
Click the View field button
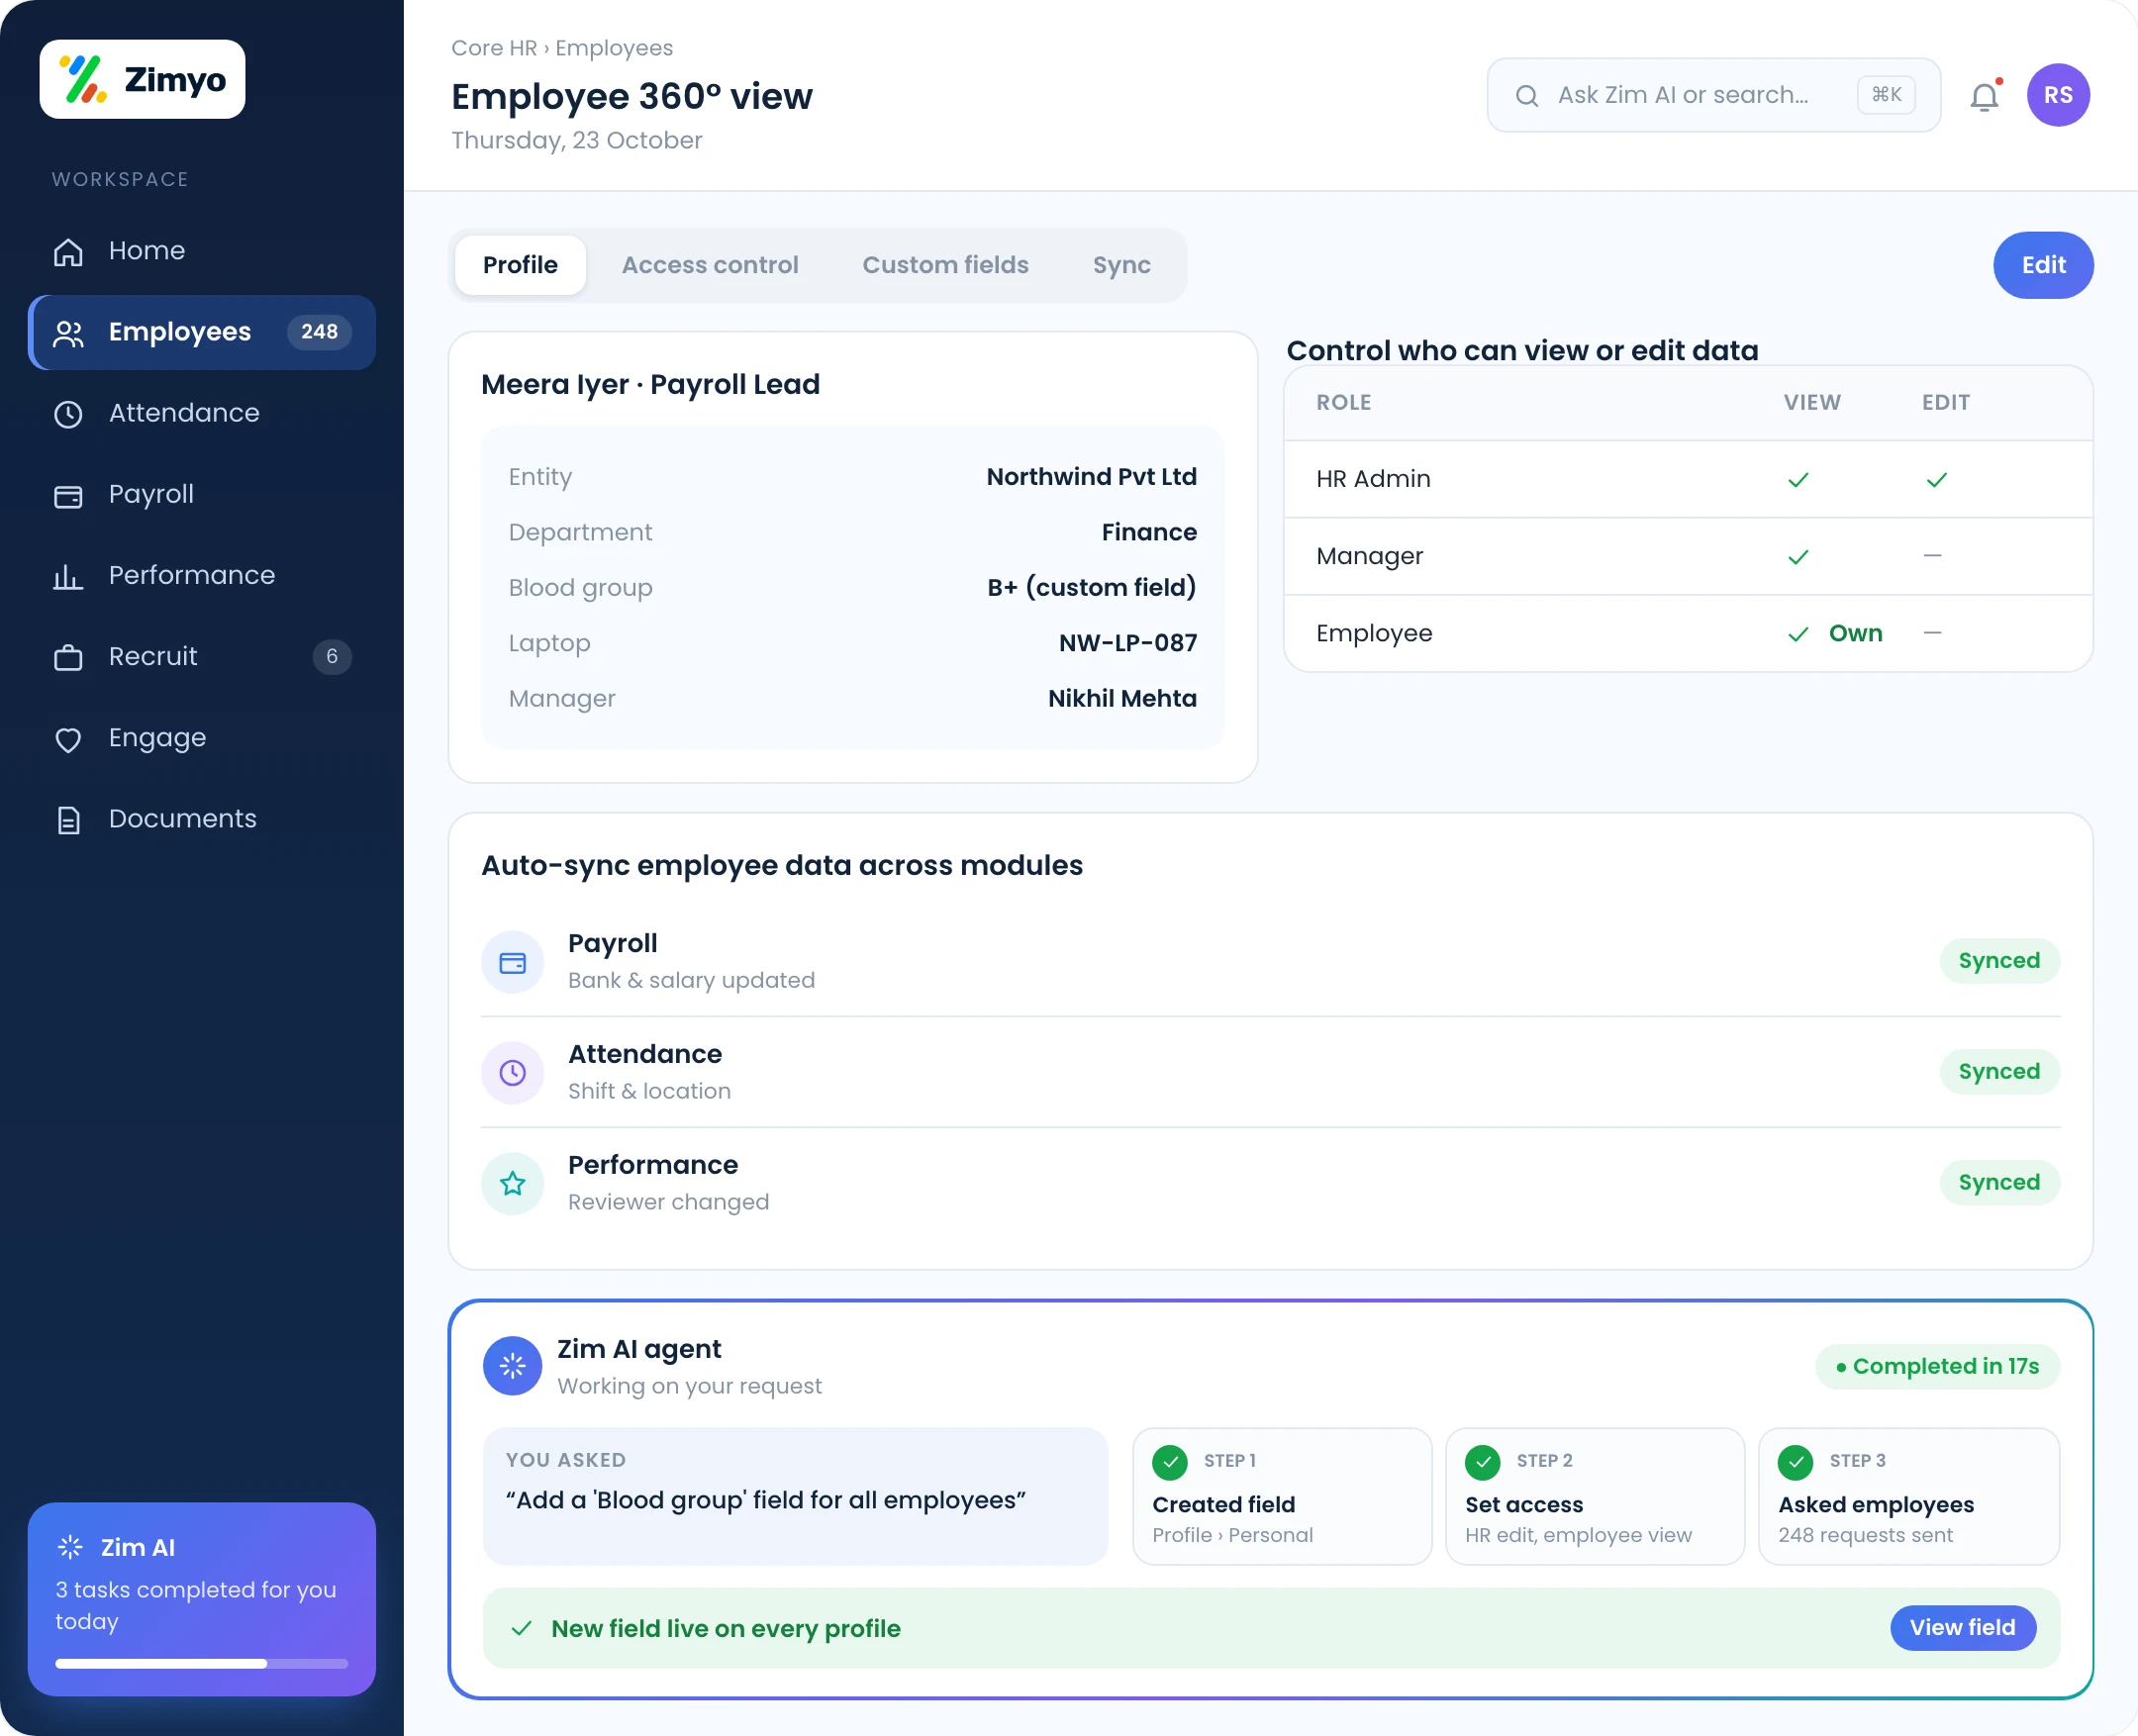point(1962,1628)
